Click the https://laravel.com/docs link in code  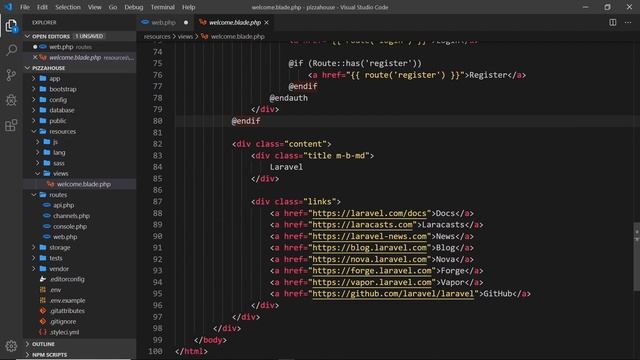click(x=369, y=213)
